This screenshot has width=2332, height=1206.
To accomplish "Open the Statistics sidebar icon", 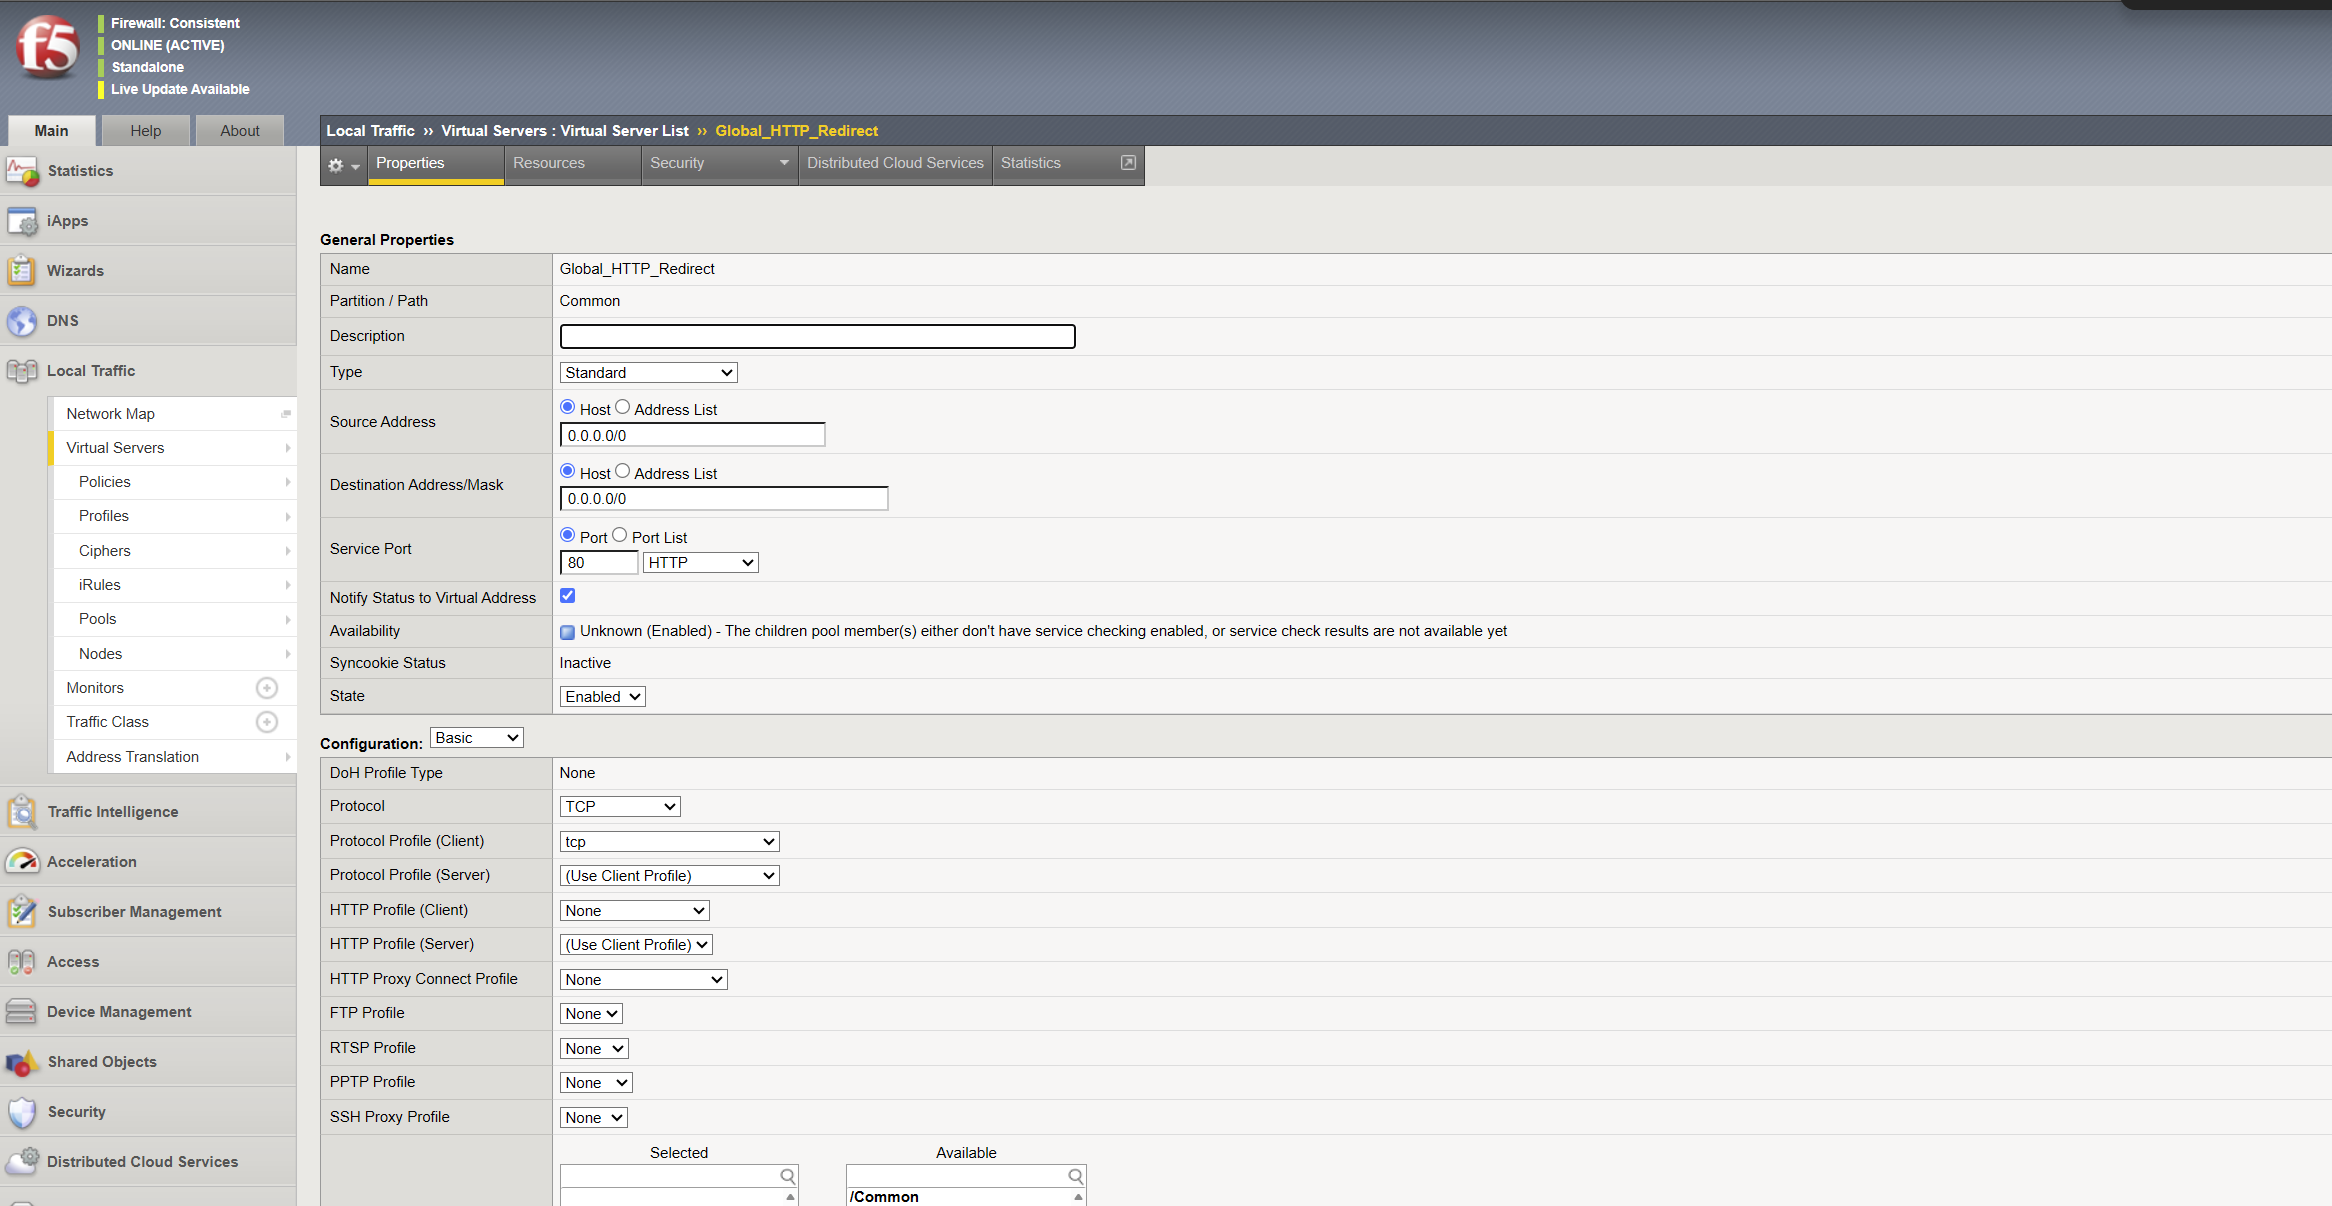I will pos(22,171).
